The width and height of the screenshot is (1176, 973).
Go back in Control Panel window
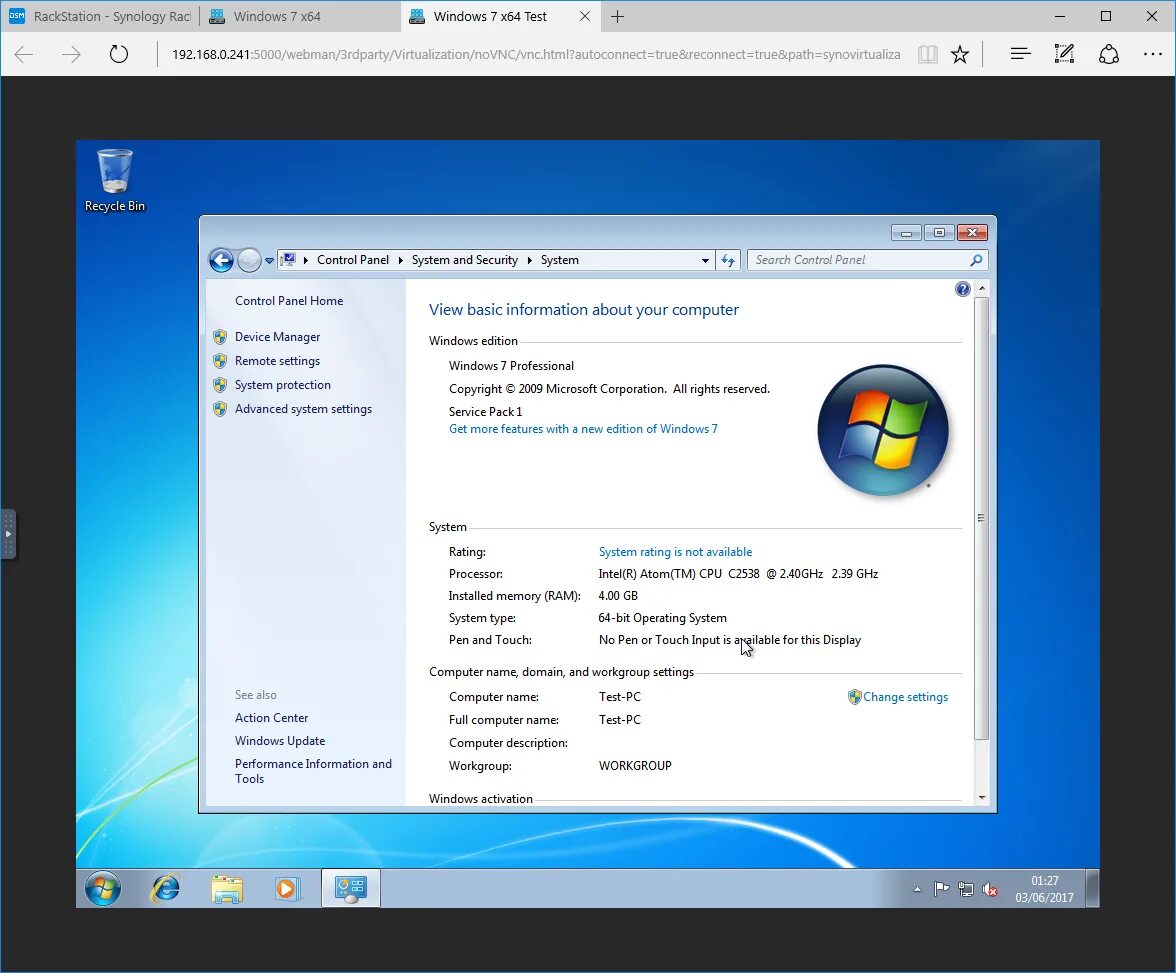point(221,260)
